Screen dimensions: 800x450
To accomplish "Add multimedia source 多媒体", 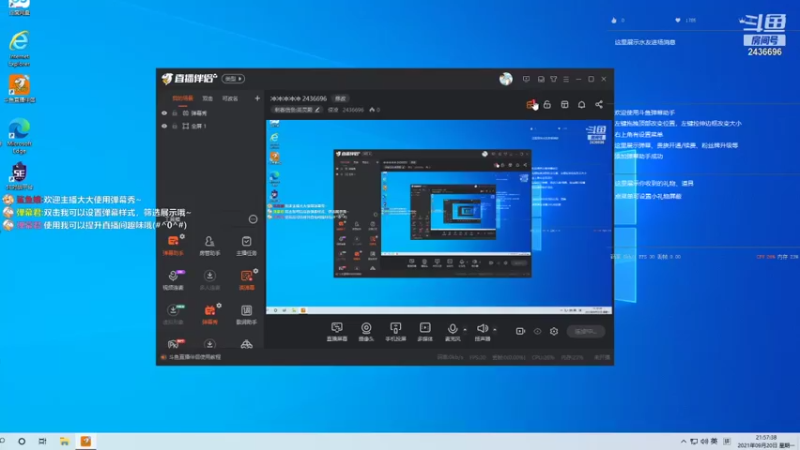I will tap(425, 332).
